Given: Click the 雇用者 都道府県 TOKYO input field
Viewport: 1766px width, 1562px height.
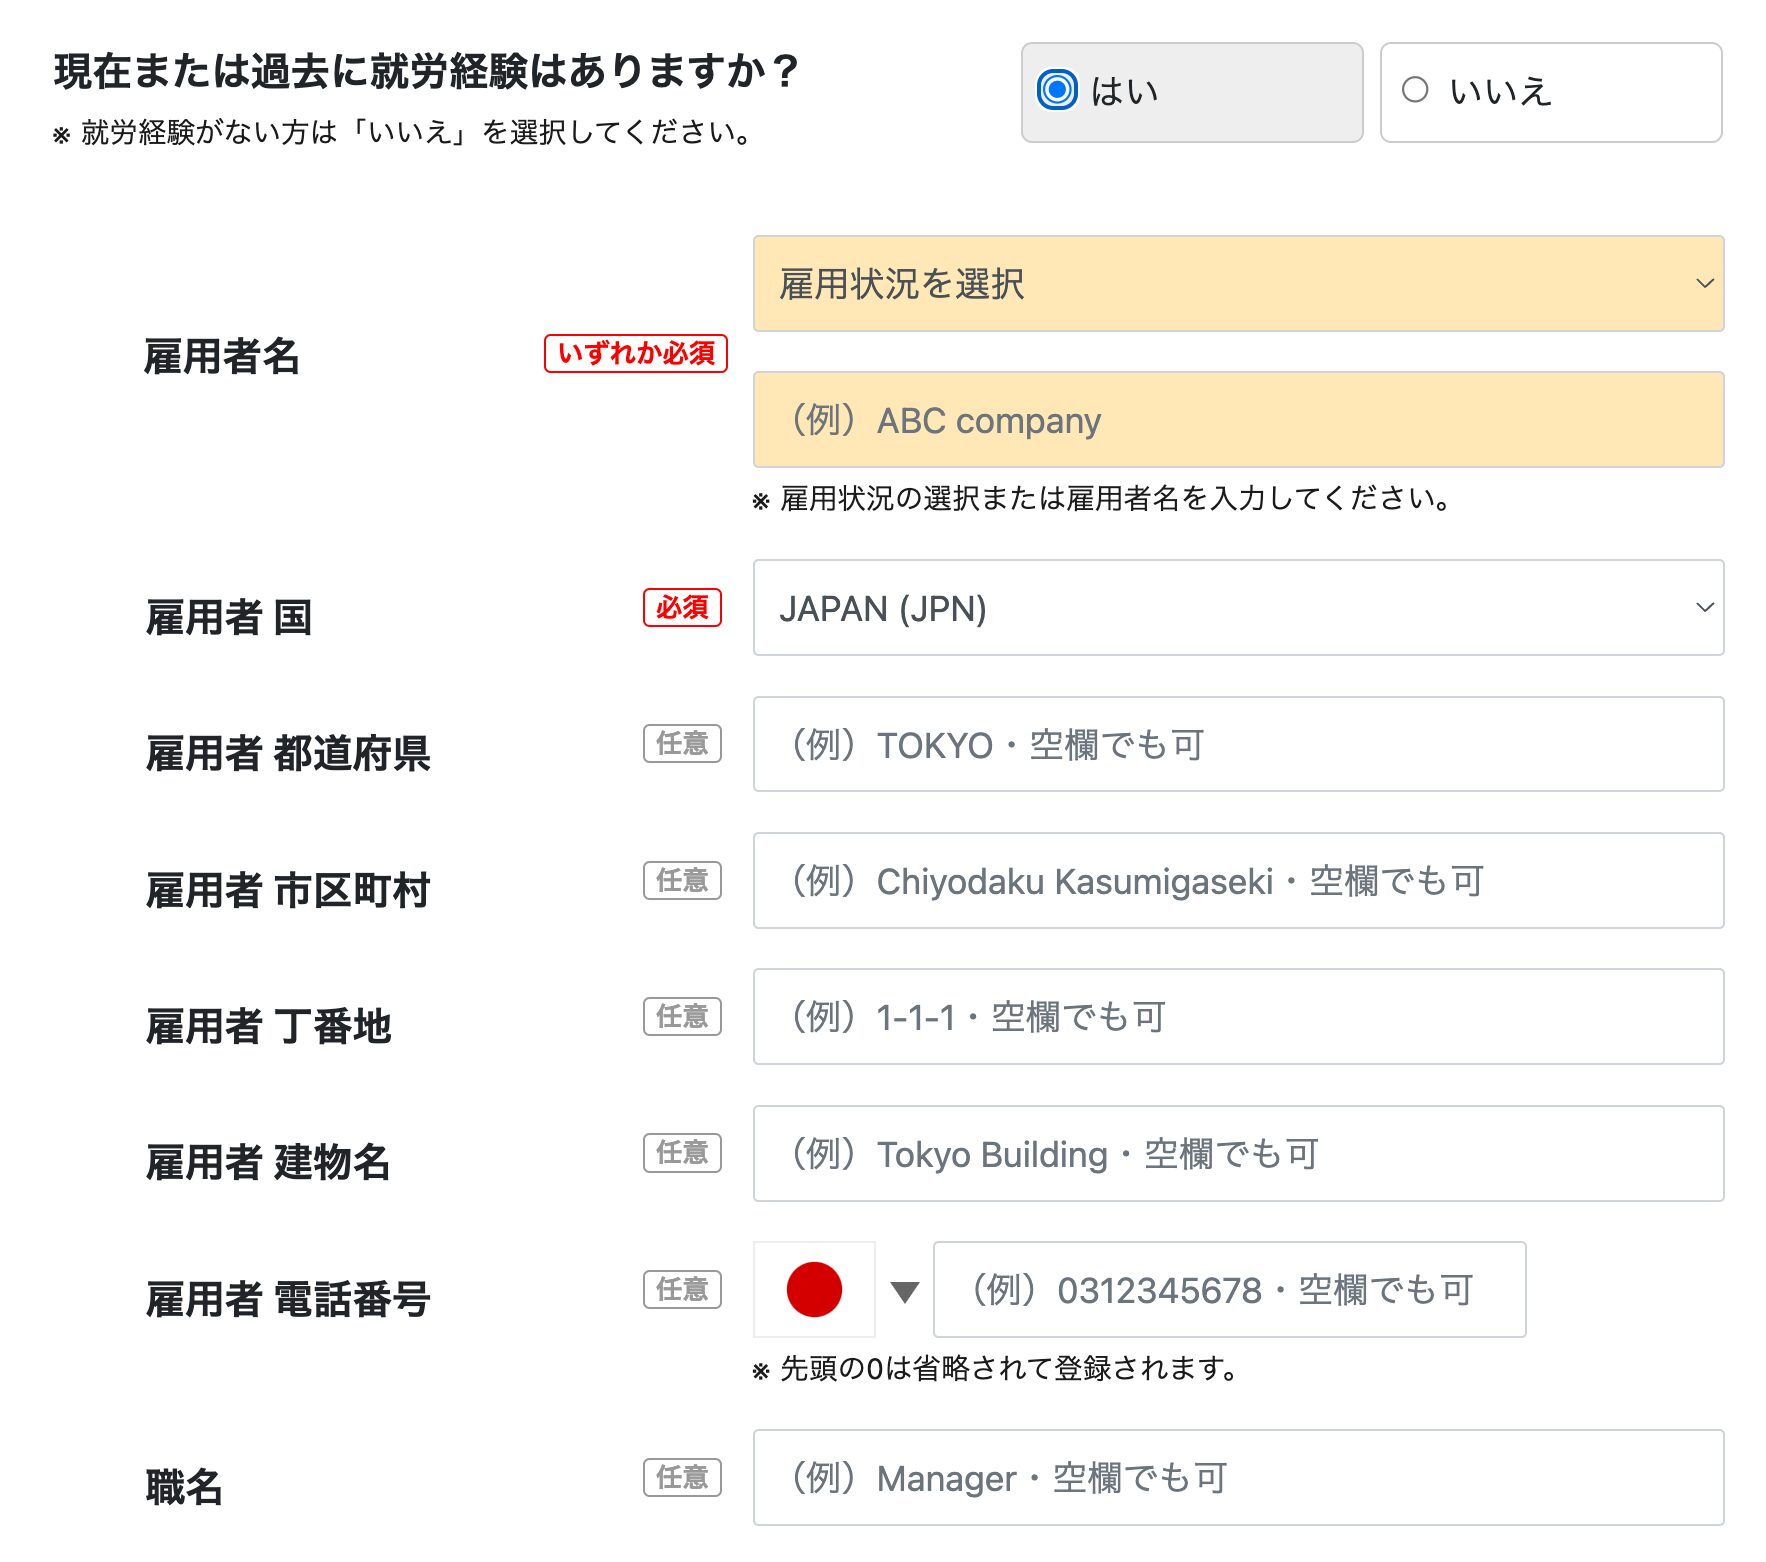Looking at the screenshot, I should tap(1238, 744).
